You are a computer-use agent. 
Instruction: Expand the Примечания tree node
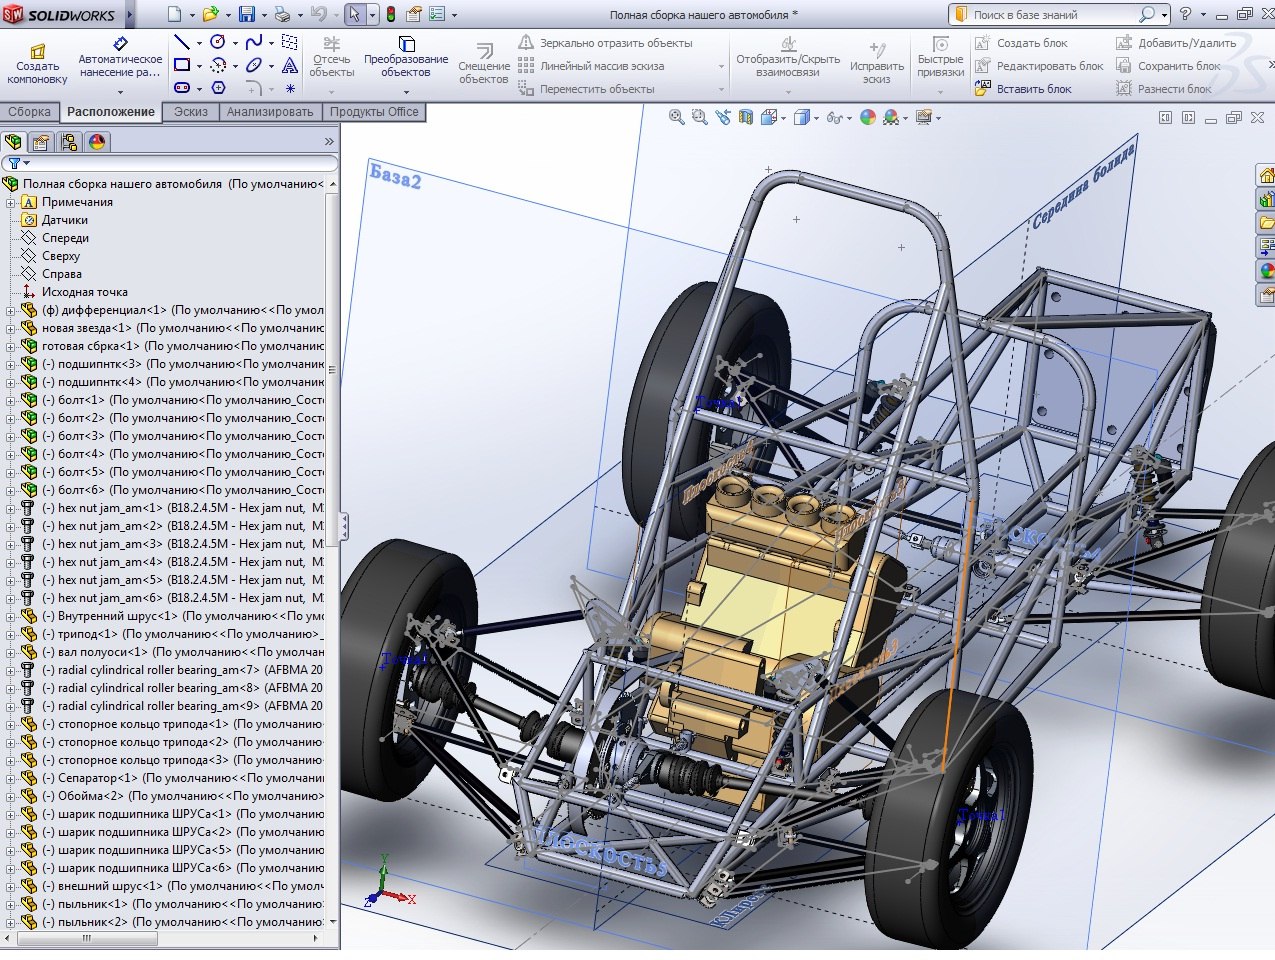click(x=11, y=202)
